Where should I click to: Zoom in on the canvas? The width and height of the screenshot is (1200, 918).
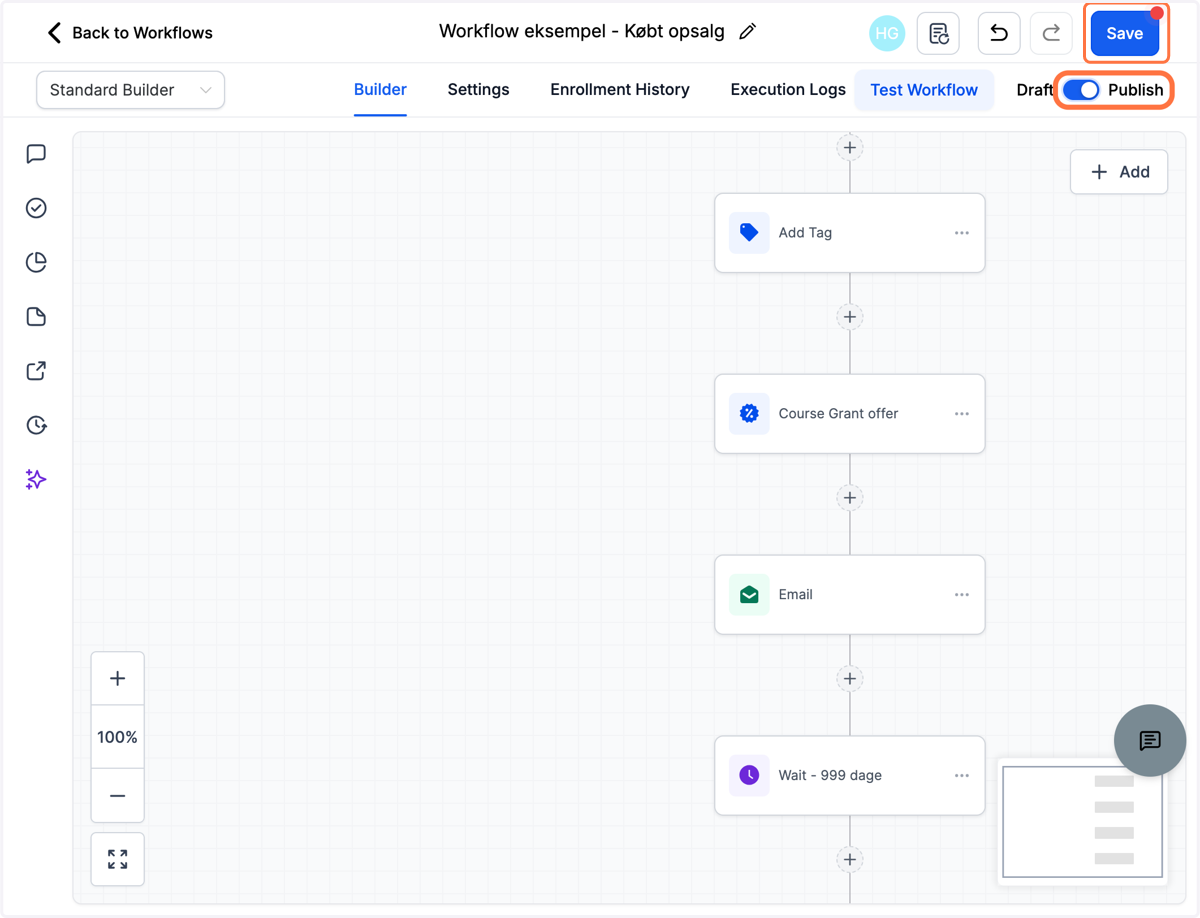117,679
